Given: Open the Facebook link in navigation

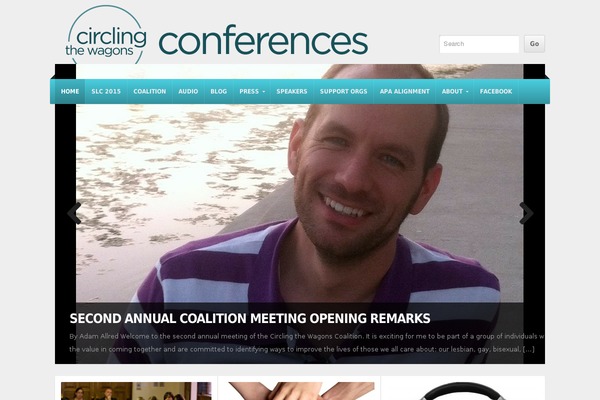Looking at the screenshot, I should coord(496,91).
